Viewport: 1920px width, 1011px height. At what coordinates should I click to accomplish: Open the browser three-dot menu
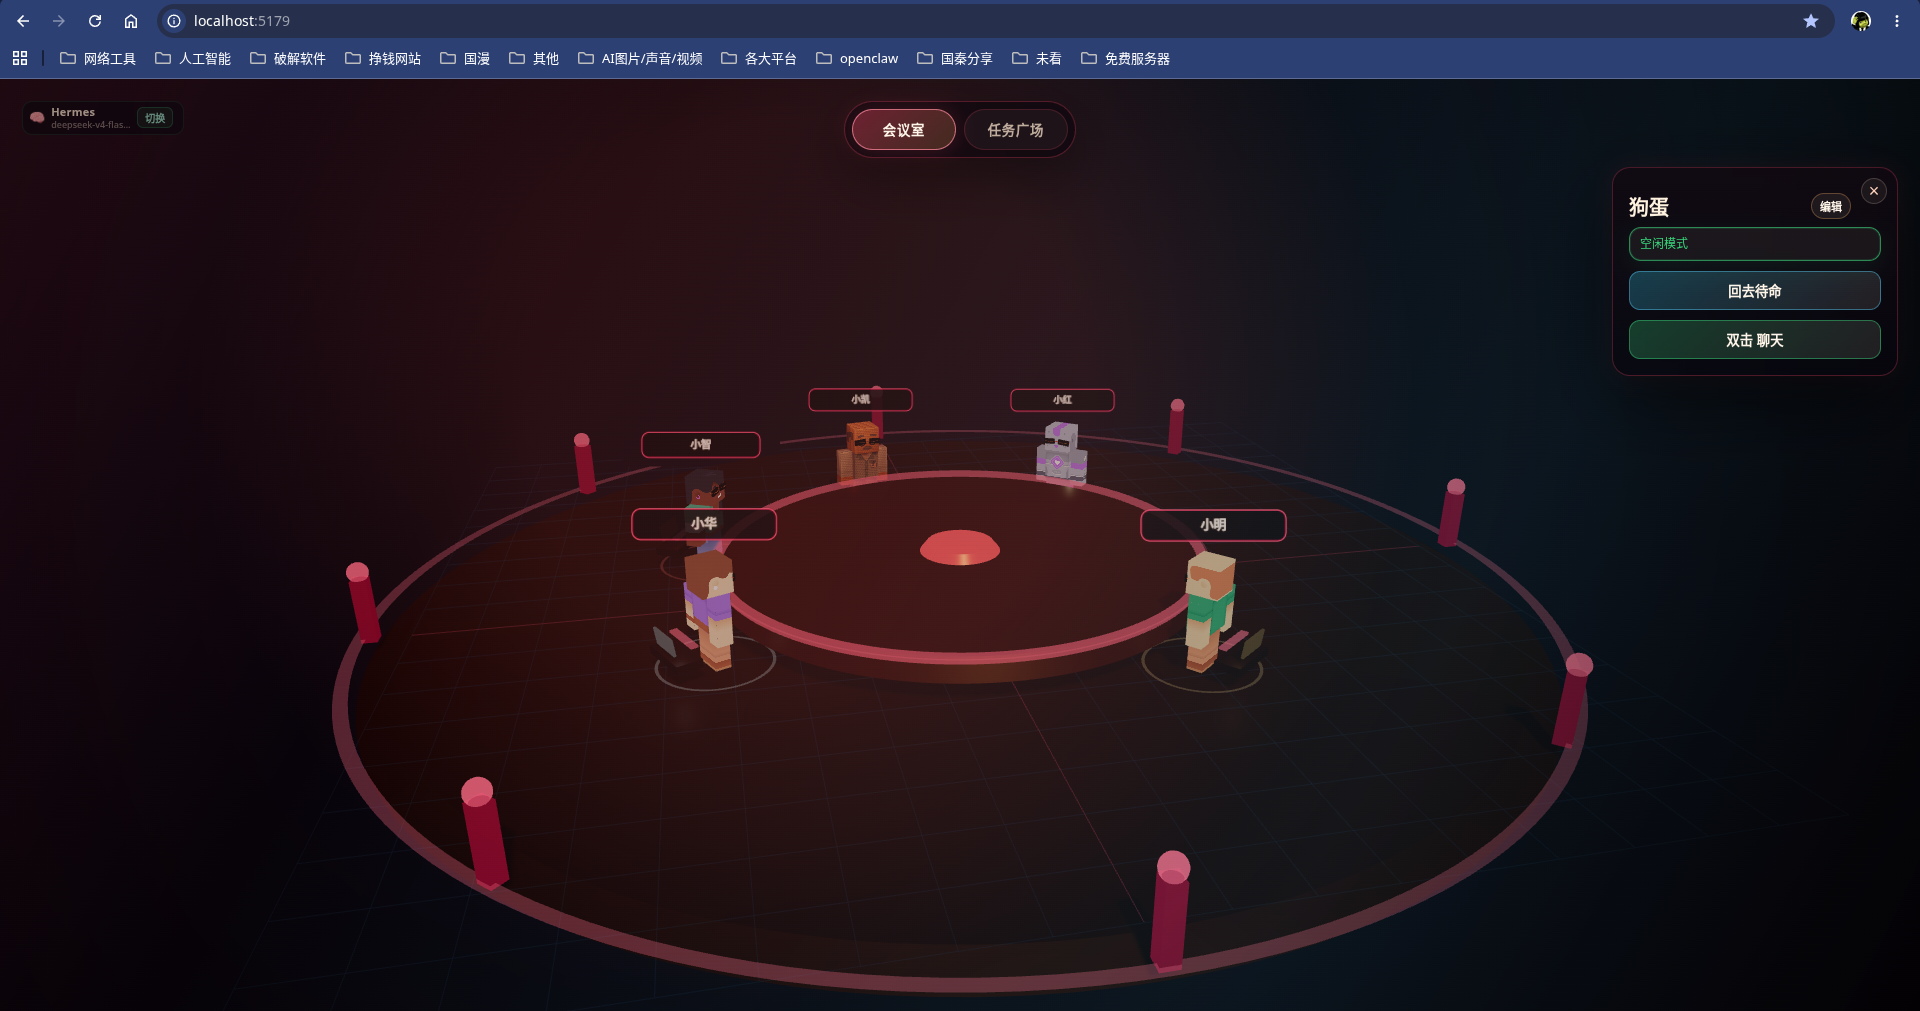point(1897,21)
